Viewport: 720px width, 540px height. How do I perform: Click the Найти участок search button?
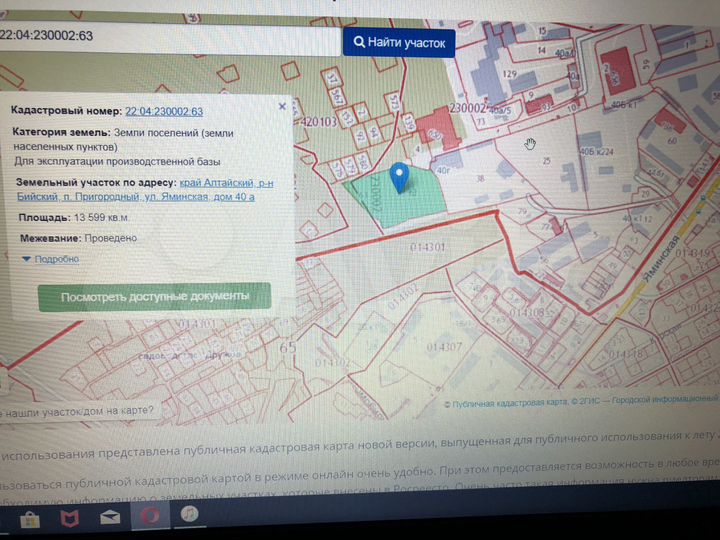tap(399, 43)
